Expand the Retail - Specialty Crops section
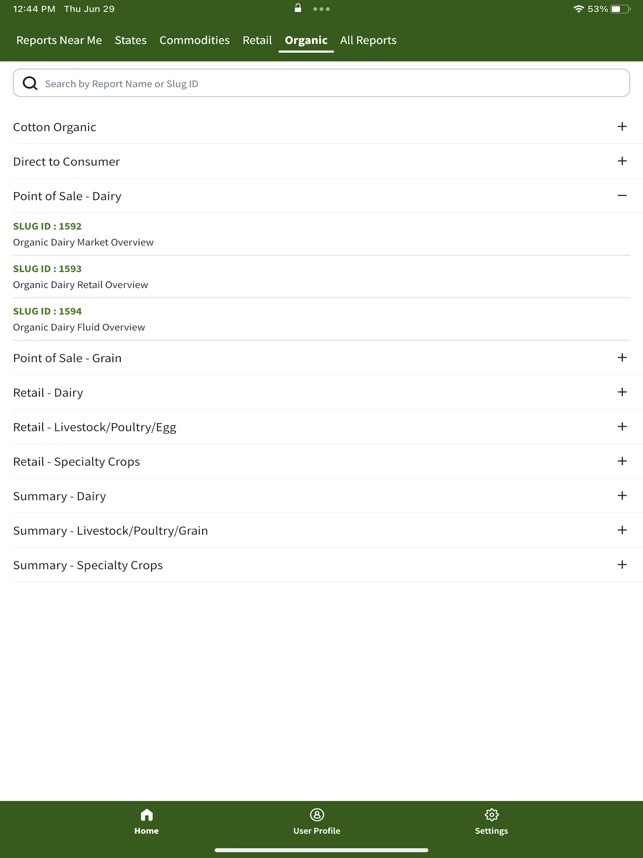 (x=622, y=461)
